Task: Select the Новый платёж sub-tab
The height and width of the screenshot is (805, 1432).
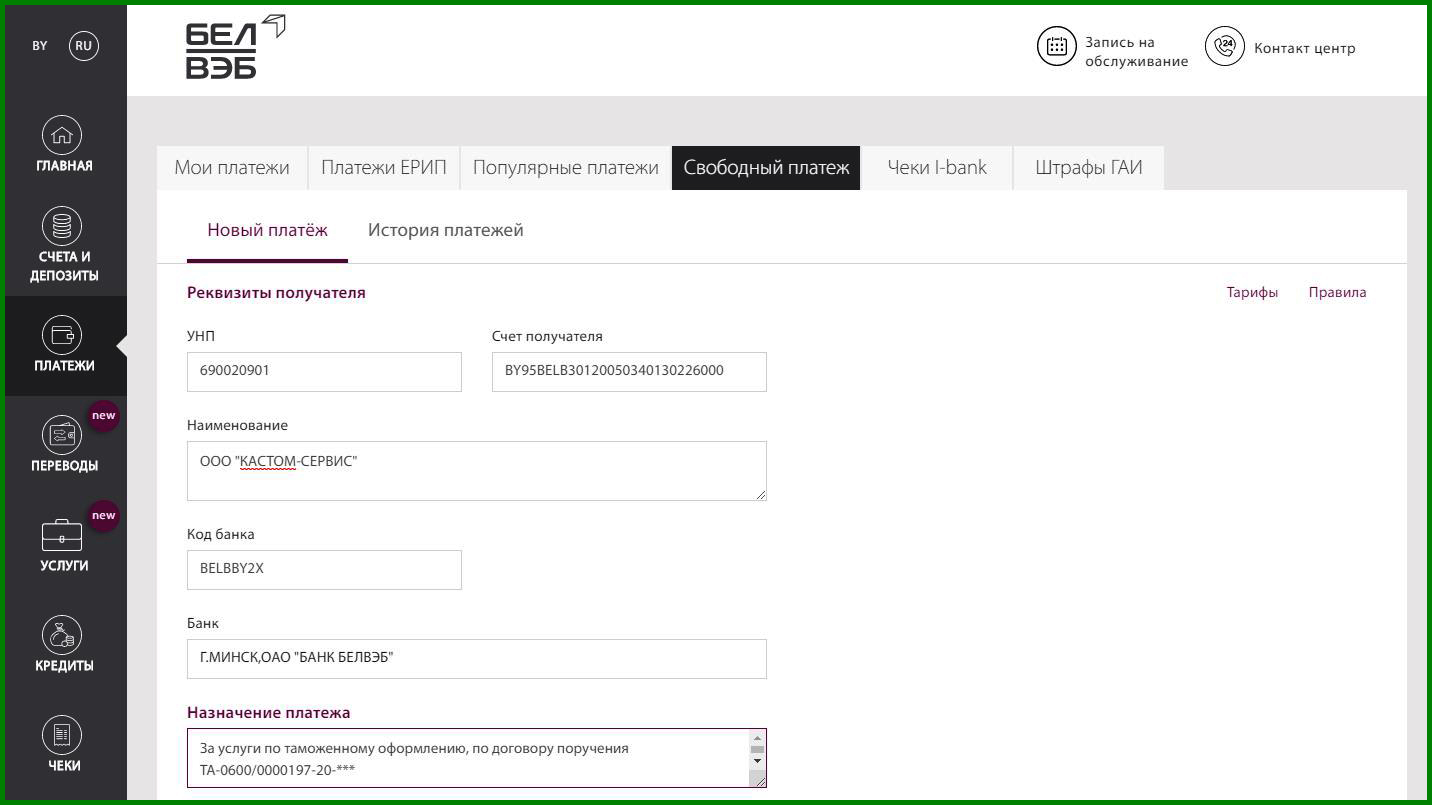Action: tap(267, 230)
